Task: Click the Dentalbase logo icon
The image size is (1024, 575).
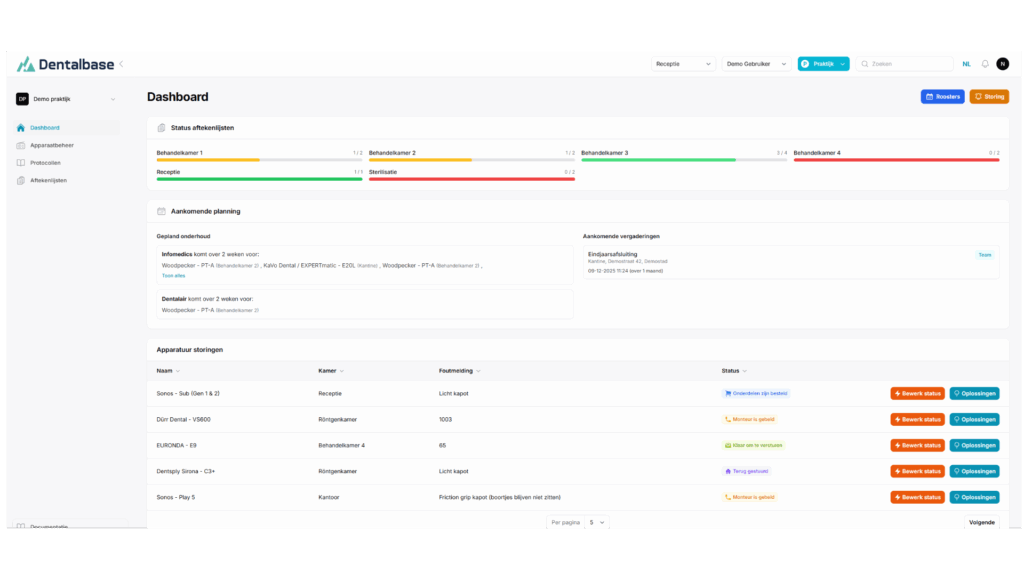Action: [x=25, y=64]
